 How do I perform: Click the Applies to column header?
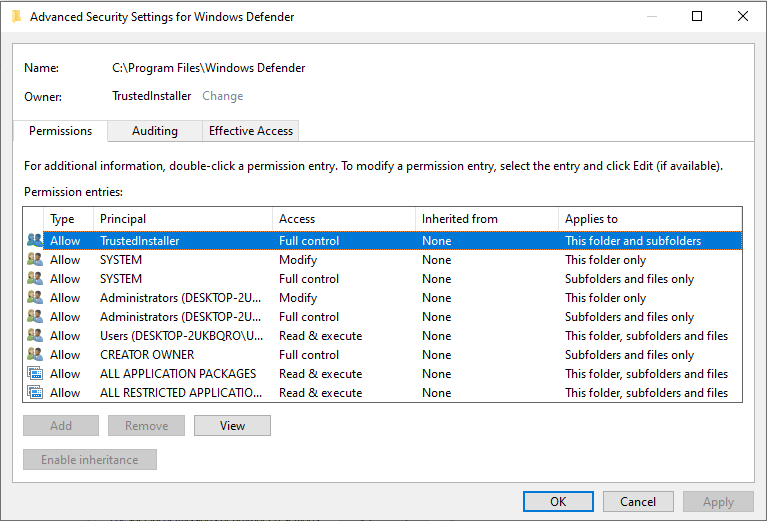click(x=650, y=219)
